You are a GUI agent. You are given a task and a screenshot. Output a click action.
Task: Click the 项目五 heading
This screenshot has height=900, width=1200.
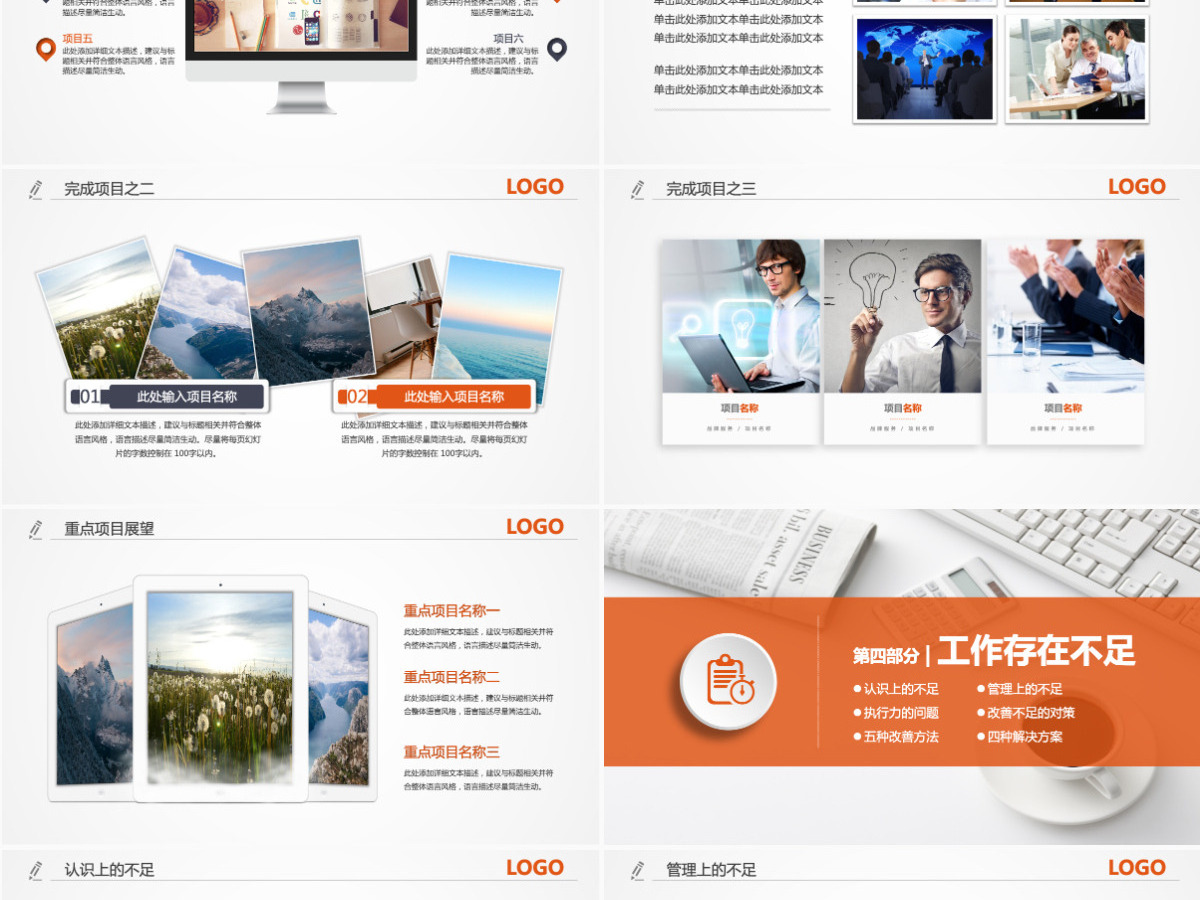coord(77,38)
